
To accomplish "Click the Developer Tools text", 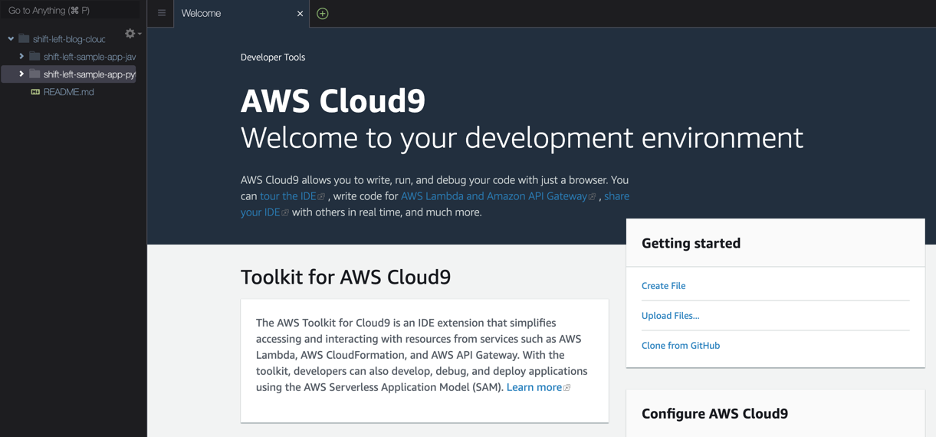I will 273,58.
